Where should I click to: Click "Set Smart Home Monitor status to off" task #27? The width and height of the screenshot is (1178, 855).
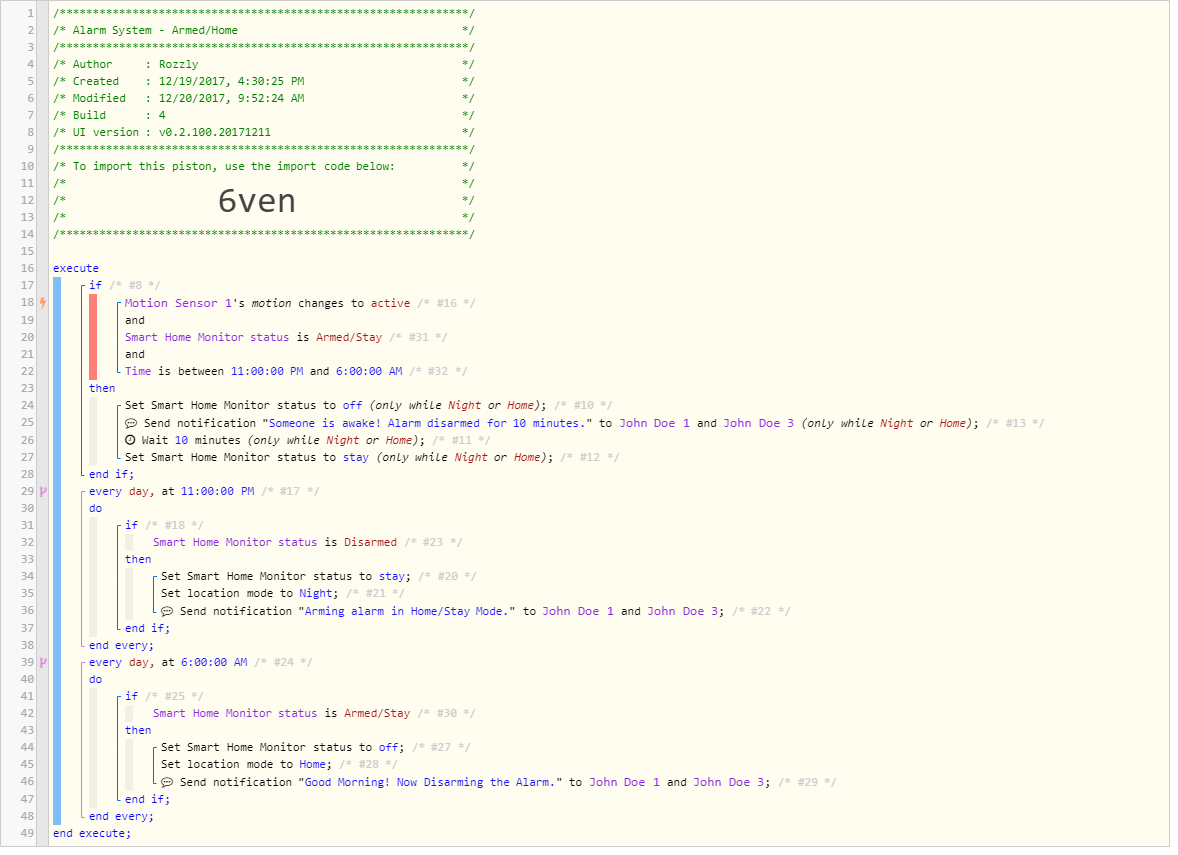[x=282, y=748]
